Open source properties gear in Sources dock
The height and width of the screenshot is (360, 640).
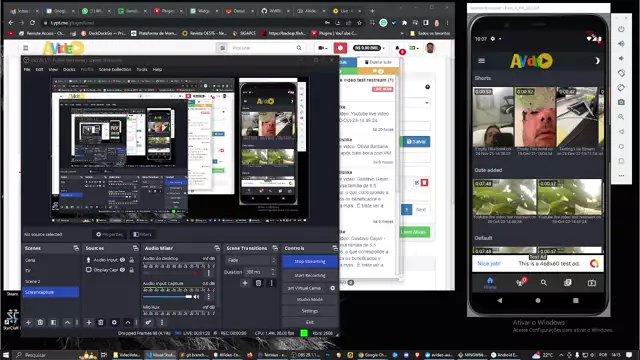(x=114, y=322)
